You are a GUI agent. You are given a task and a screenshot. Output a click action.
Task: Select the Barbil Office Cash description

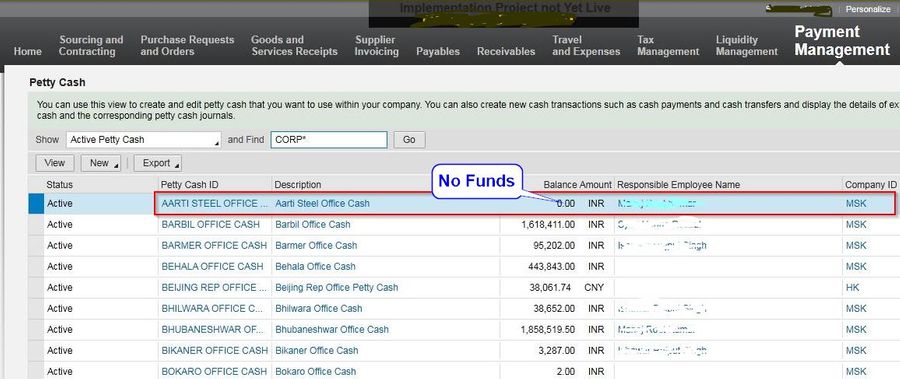point(312,225)
